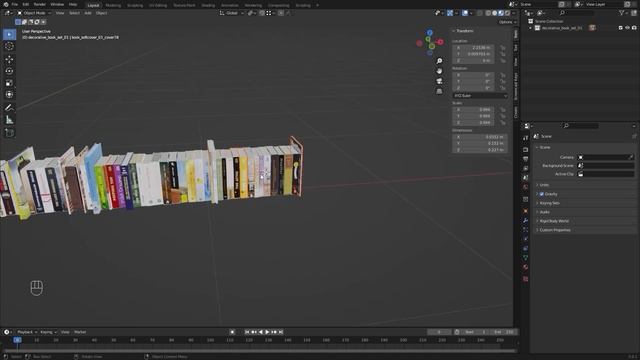Open the File menu
The image size is (640, 360).
(x=14, y=4)
